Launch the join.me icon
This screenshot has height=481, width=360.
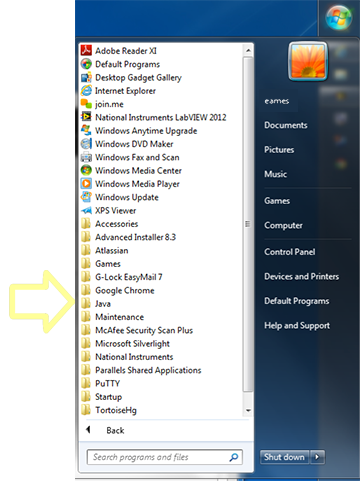tap(86, 104)
